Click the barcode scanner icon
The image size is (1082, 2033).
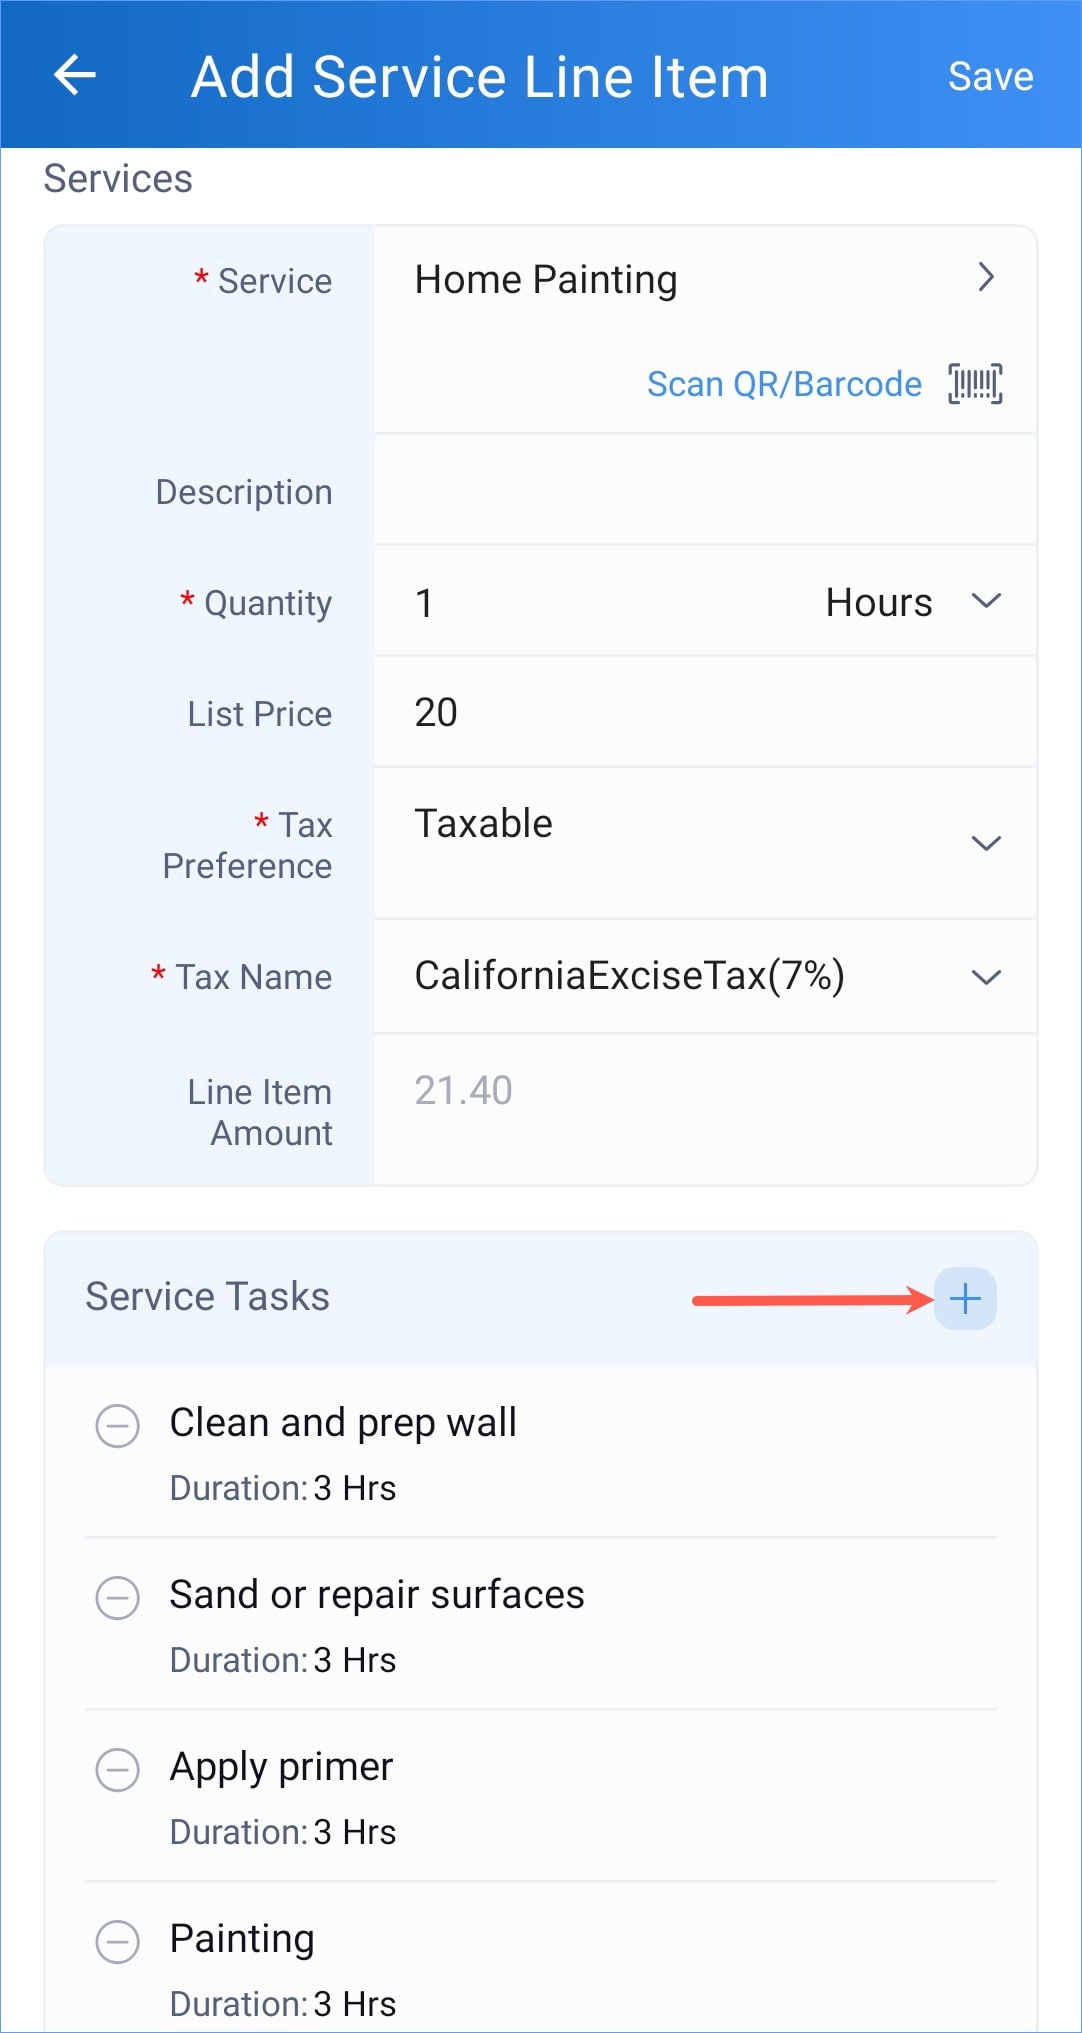[975, 384]
